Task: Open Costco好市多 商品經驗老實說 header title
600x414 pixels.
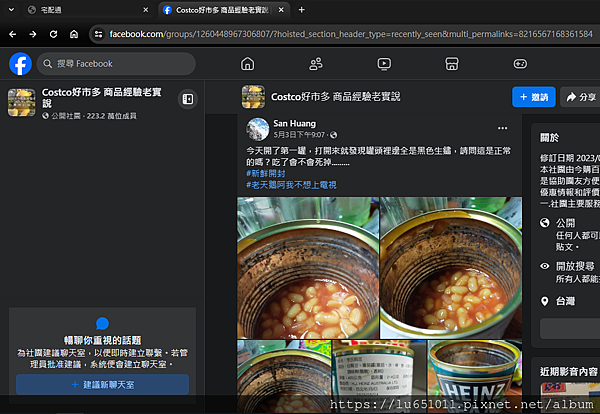Action: [336, 97]
